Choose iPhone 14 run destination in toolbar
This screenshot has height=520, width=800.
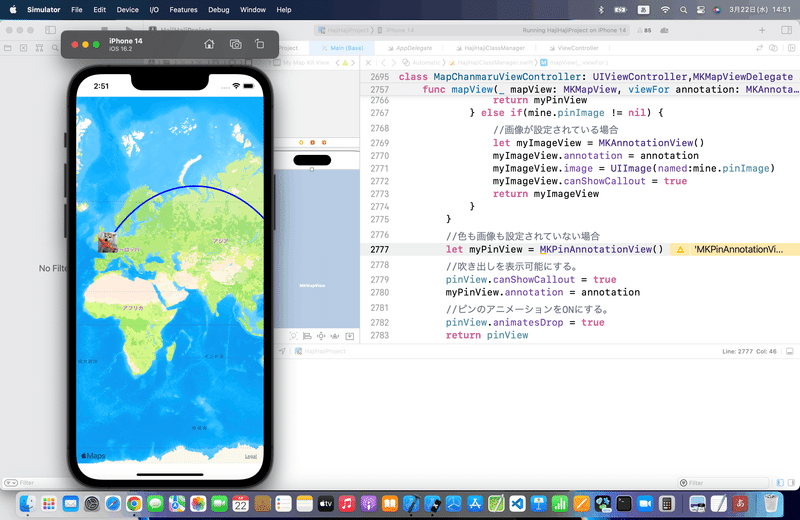[396, 30]
